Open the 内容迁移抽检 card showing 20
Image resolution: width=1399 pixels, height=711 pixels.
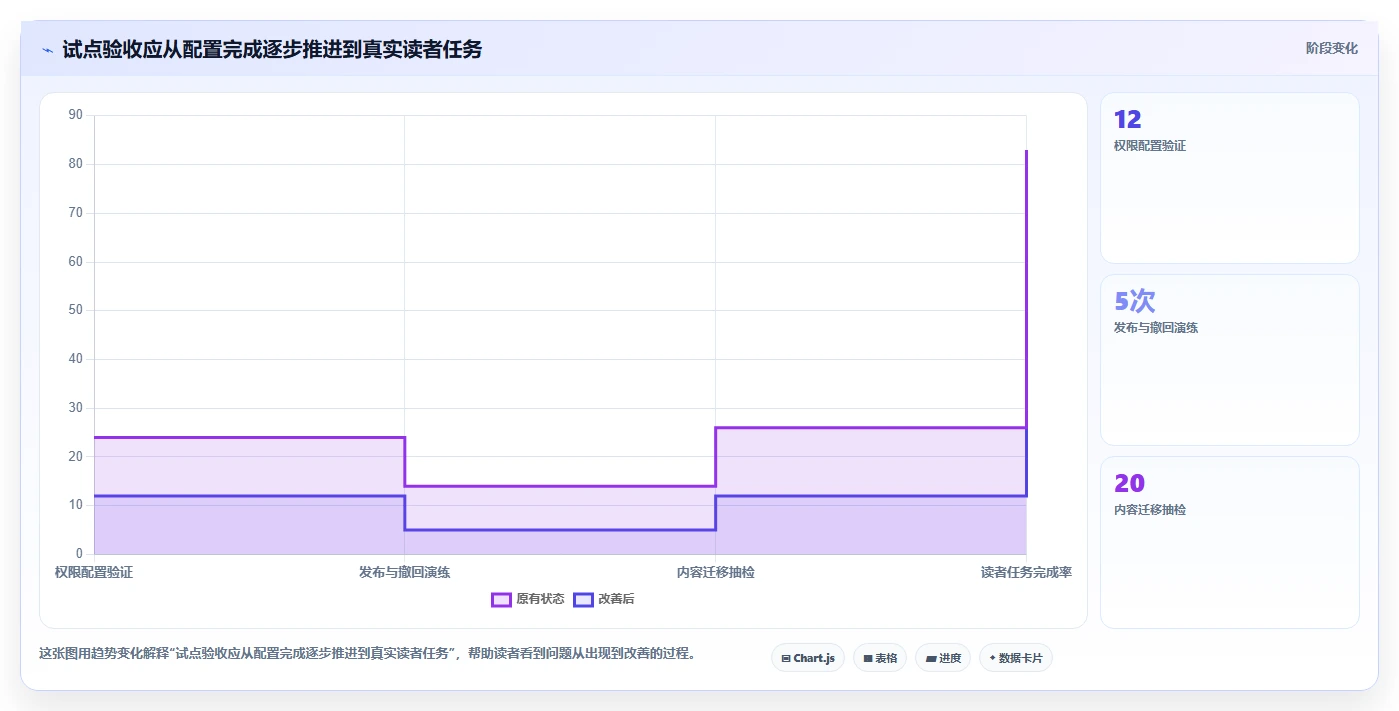point(1230,542)
